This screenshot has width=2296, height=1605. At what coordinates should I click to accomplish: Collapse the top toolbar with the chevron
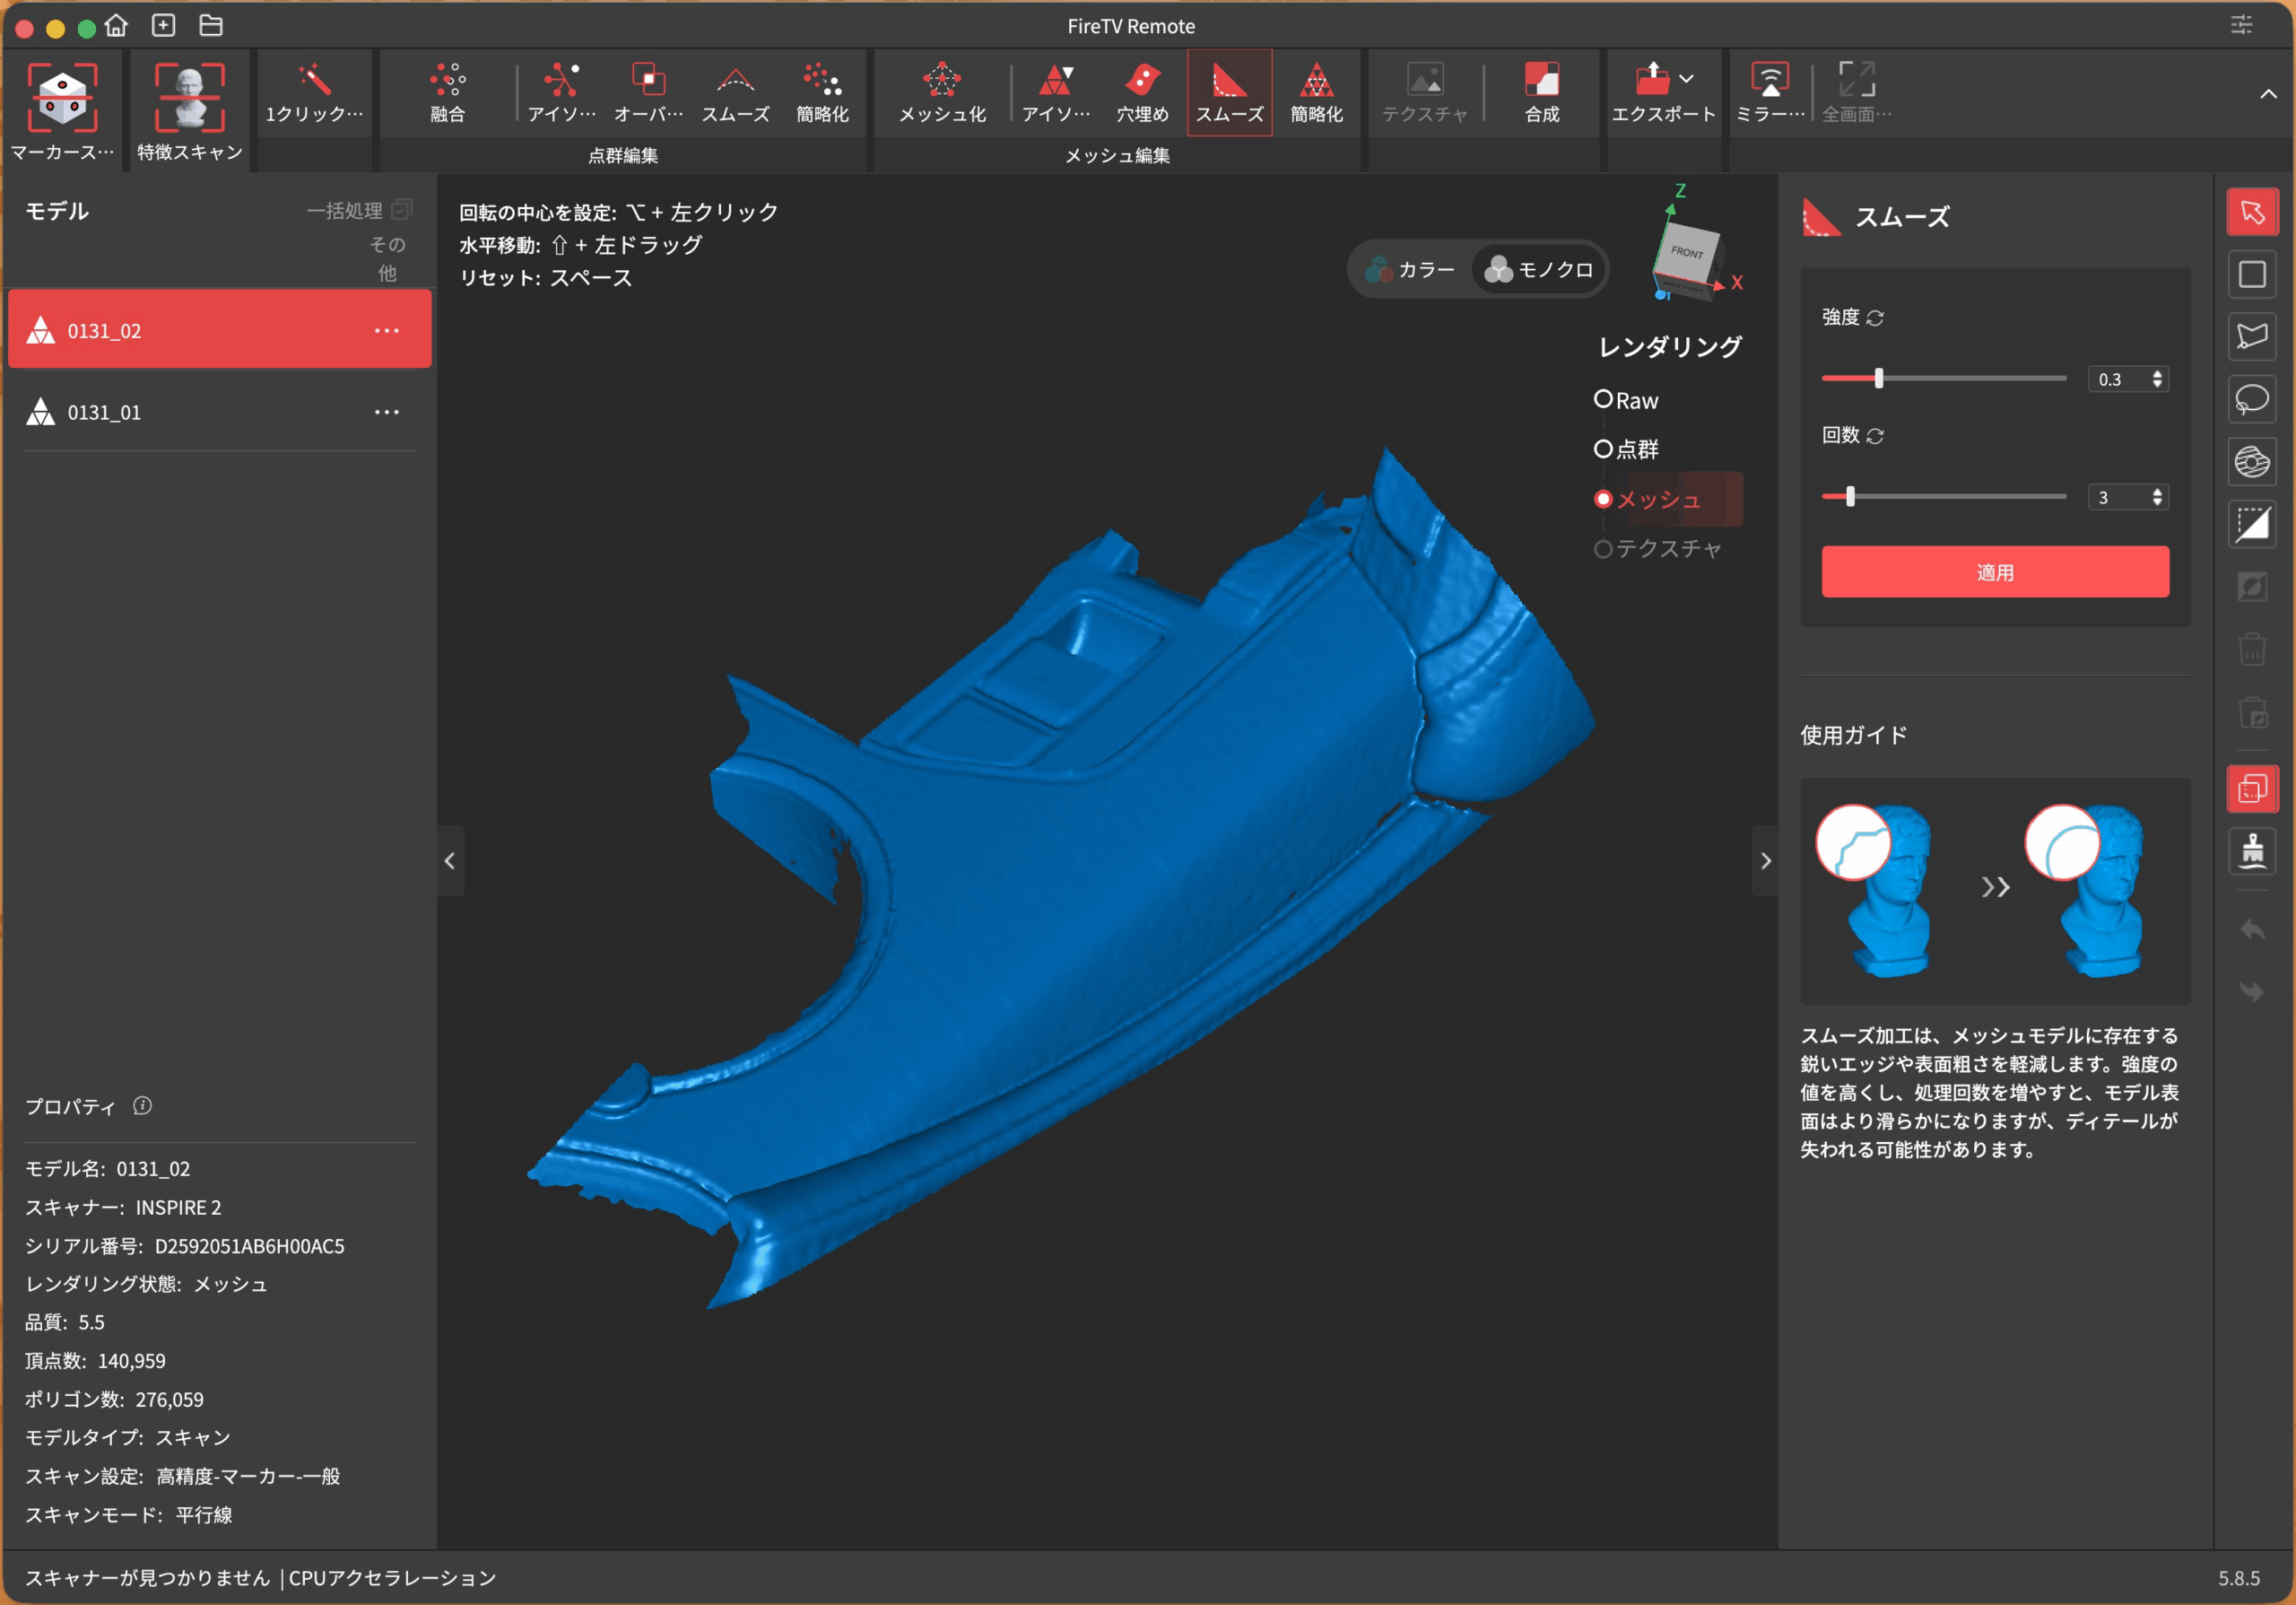click(x=2268, y=94)
